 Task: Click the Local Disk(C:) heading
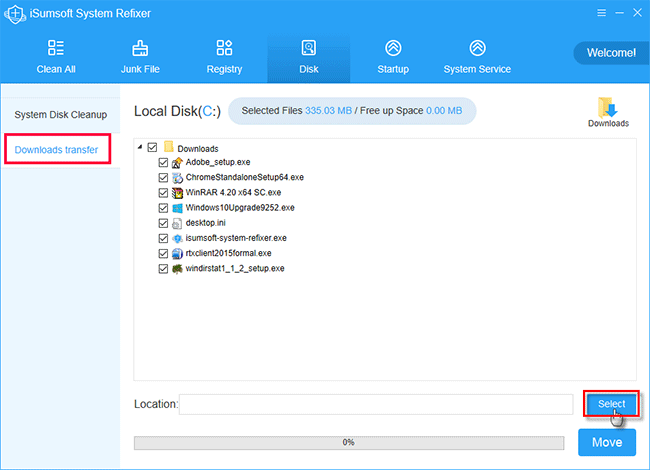click(177, 111)
